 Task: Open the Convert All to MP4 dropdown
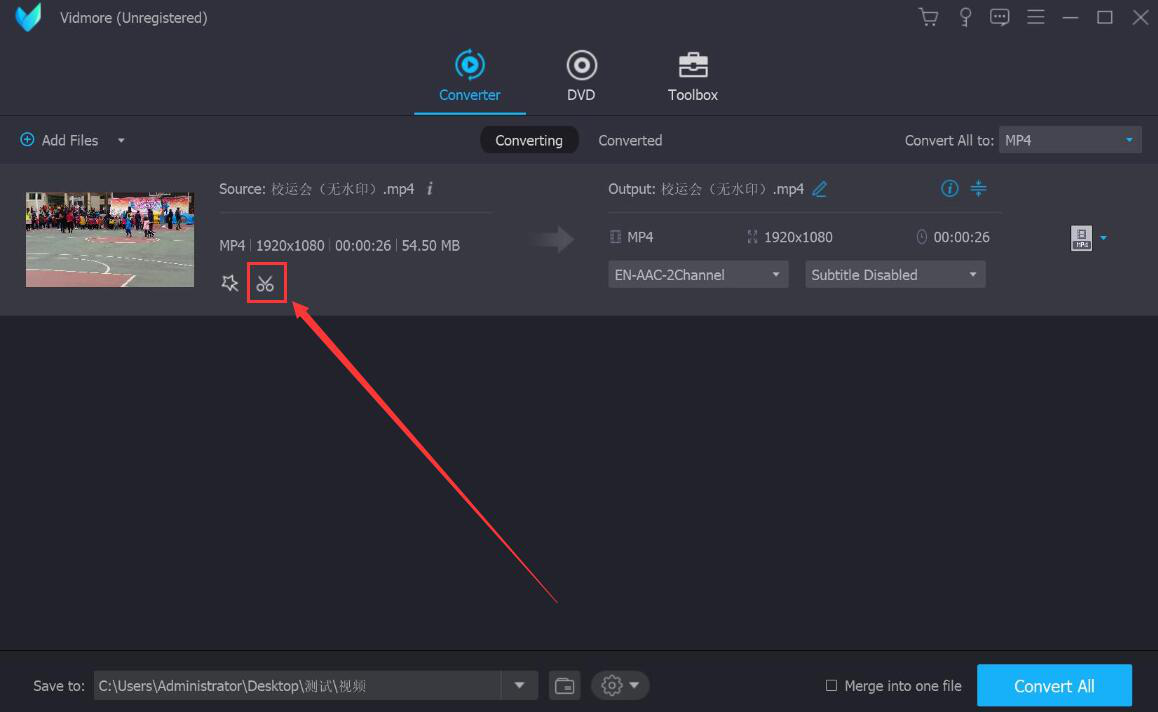click(1070, 140)
